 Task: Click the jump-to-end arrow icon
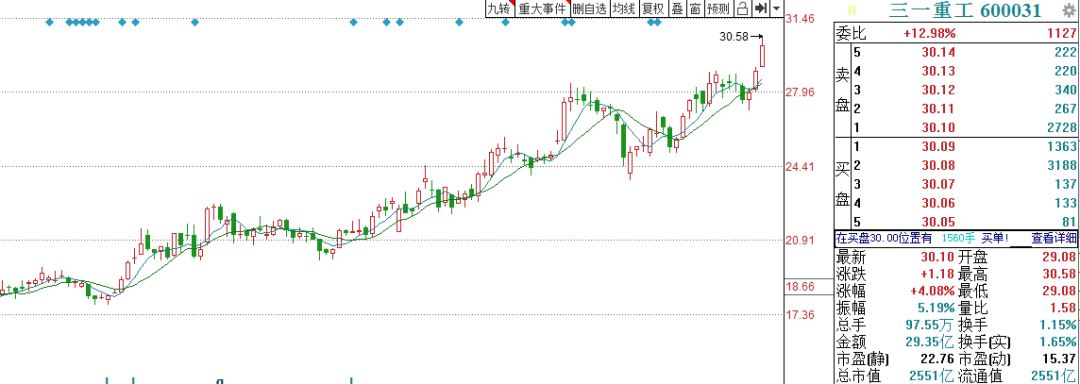tap(760, 8)
